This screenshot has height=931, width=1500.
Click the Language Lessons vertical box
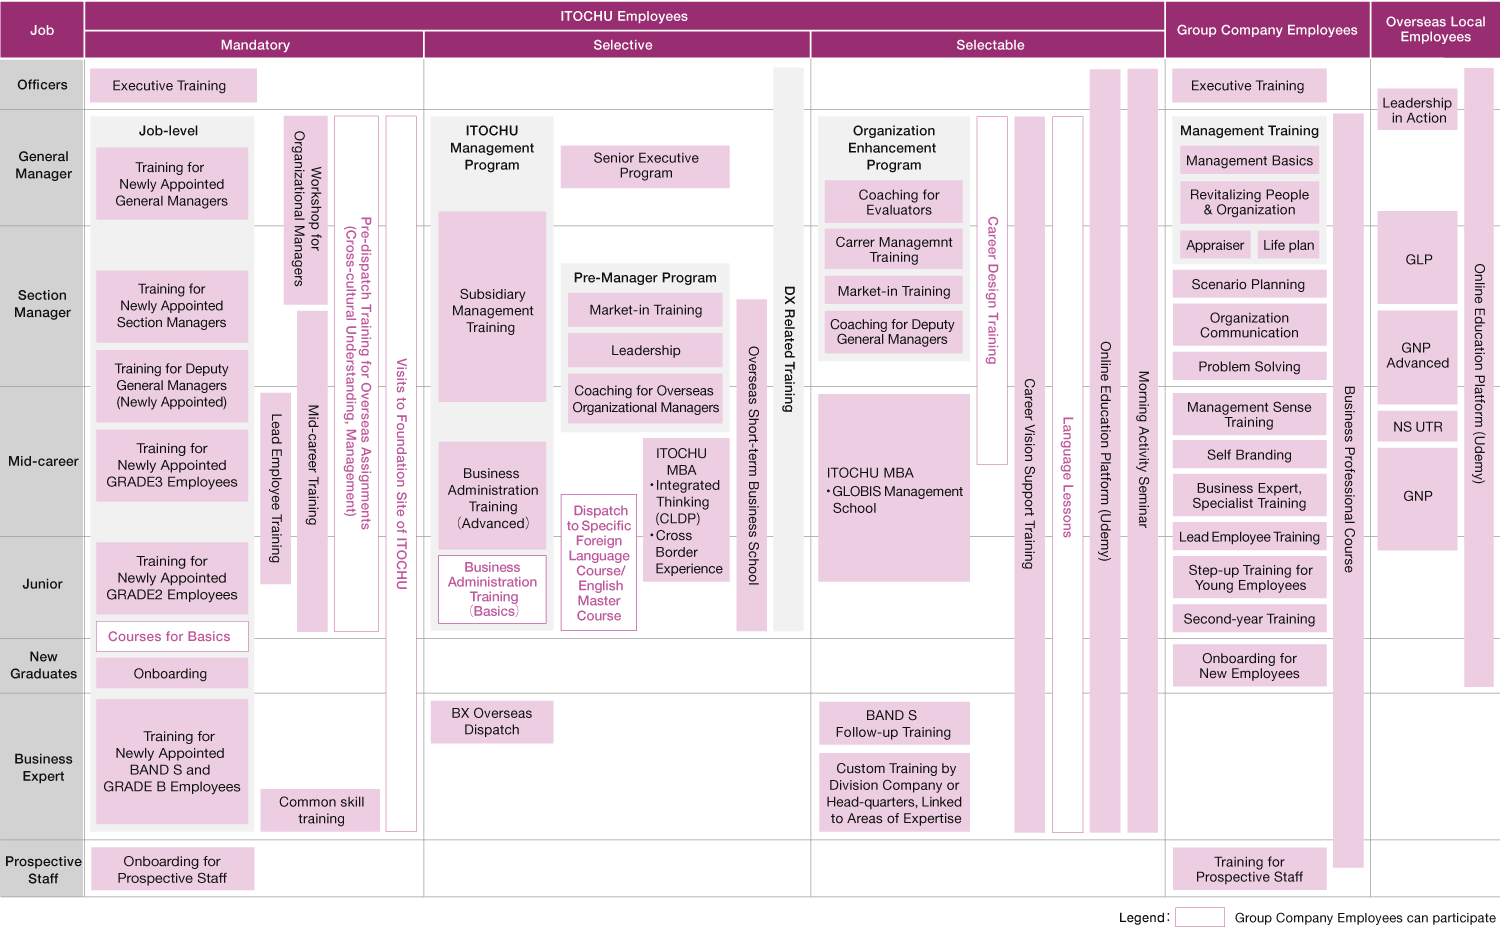1067,474
